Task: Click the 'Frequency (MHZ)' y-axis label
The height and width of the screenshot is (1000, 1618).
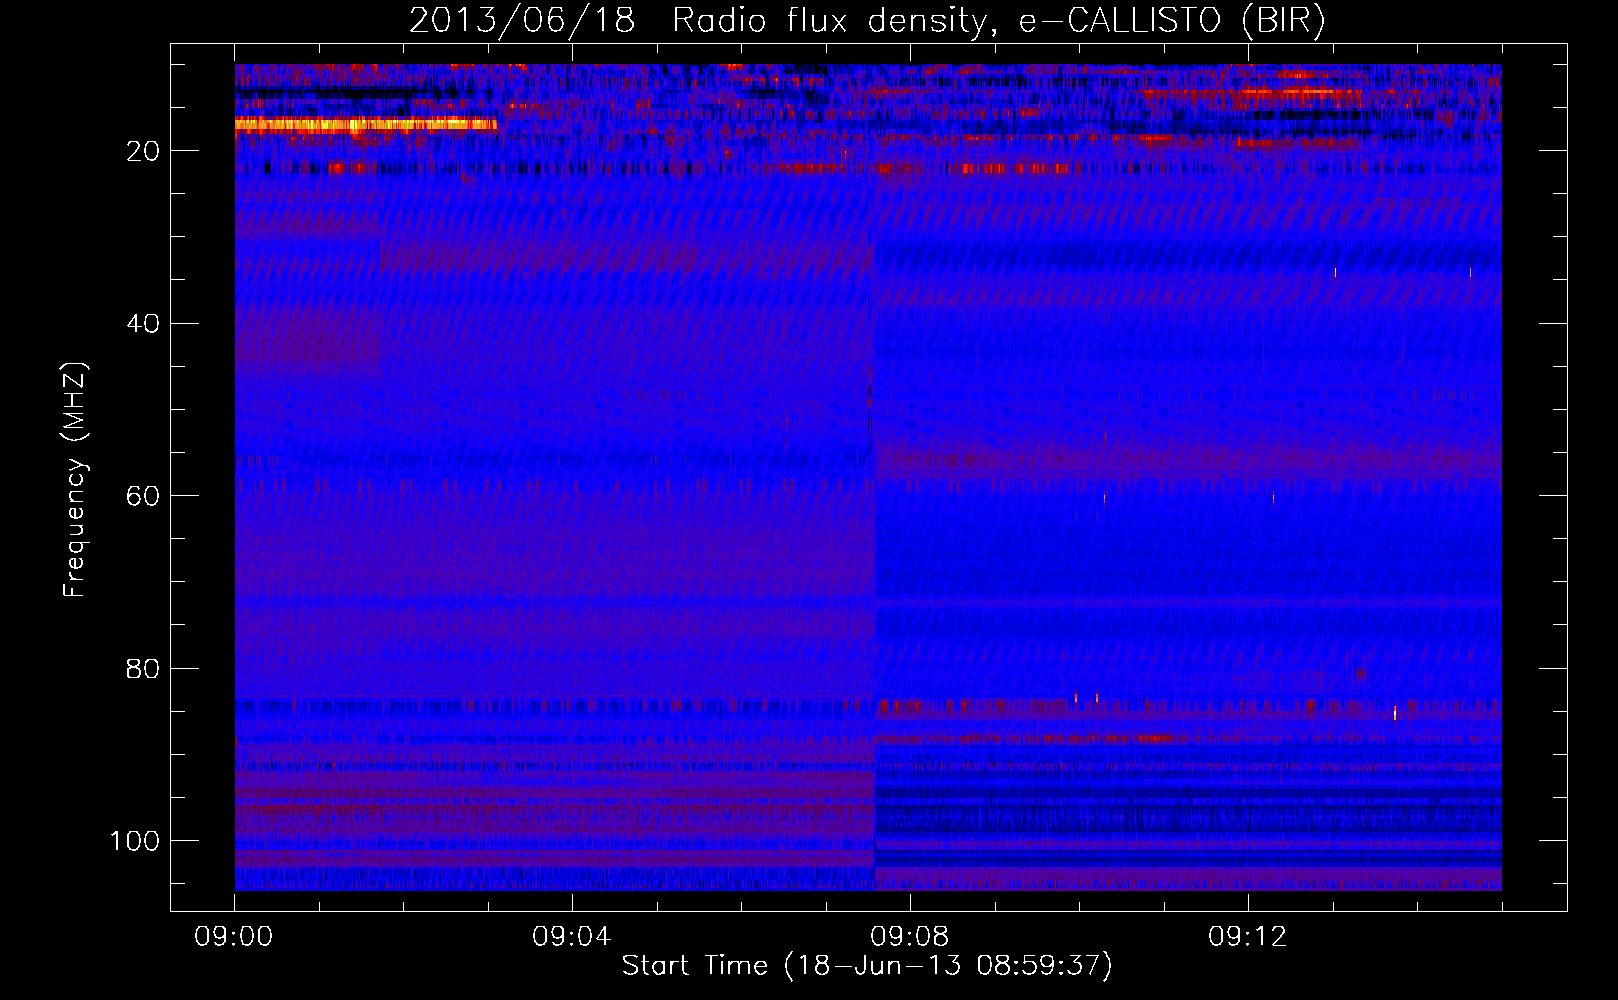Action: point(75,479)
